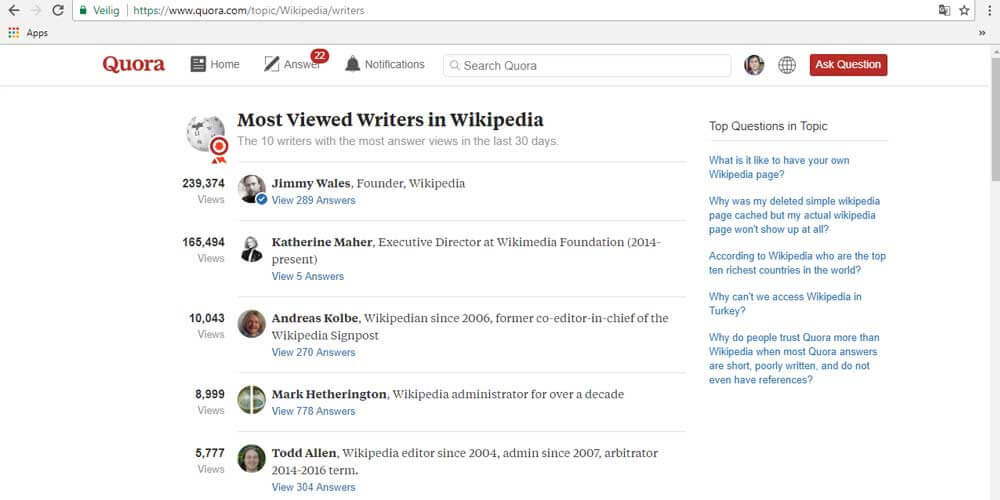Image resolution: width=1000 pixels, height=500 pixels.
Task: Click the URL in address bar
Action: (249, 11)
